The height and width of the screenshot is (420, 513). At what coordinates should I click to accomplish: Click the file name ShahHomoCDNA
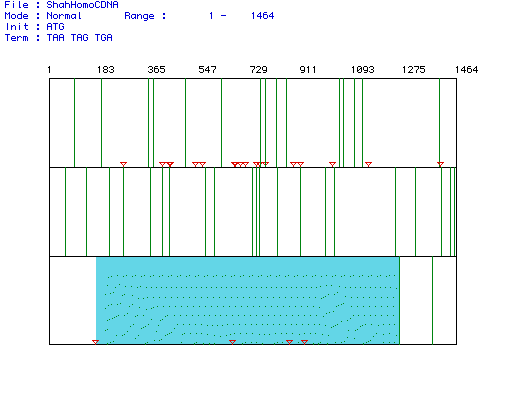82,5
